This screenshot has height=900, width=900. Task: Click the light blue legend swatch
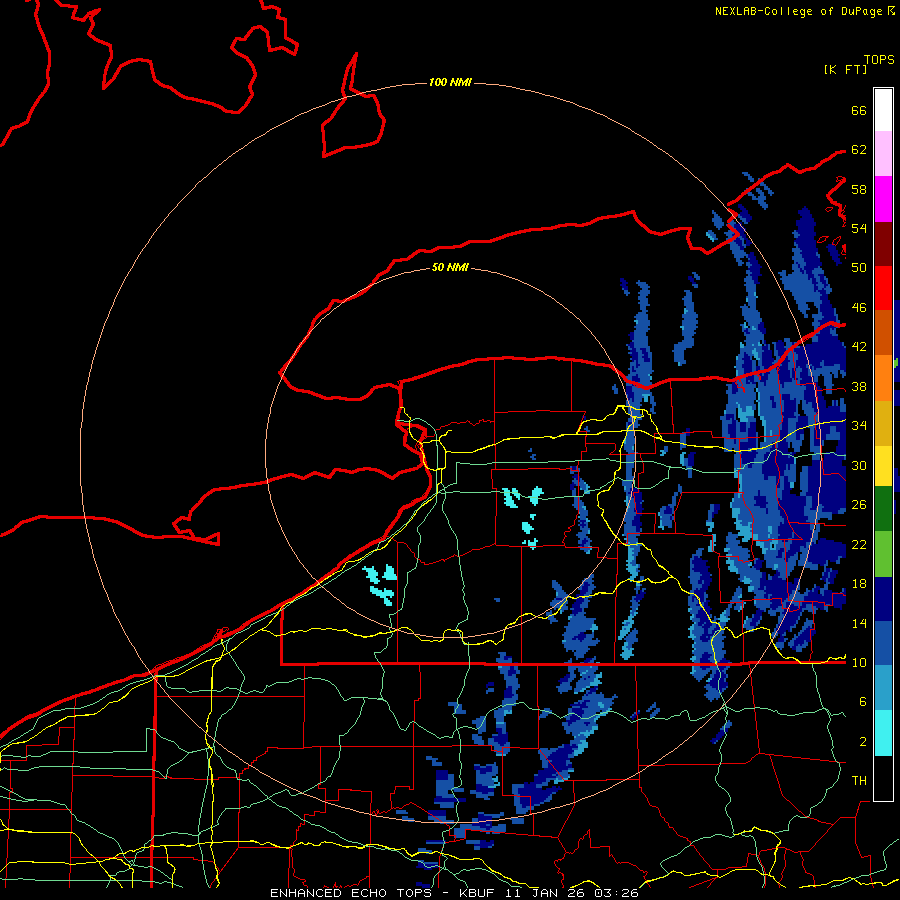point(883,688)
